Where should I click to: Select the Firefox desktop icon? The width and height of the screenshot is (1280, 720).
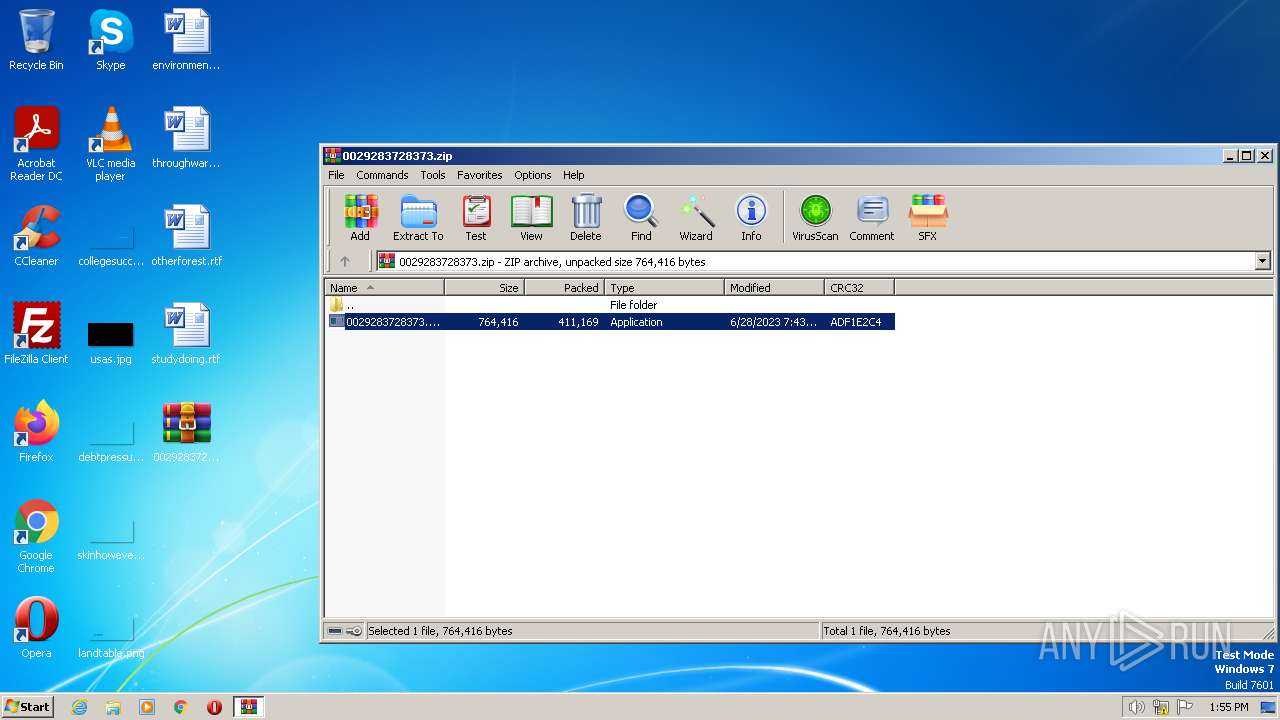(x=36, y=432)
